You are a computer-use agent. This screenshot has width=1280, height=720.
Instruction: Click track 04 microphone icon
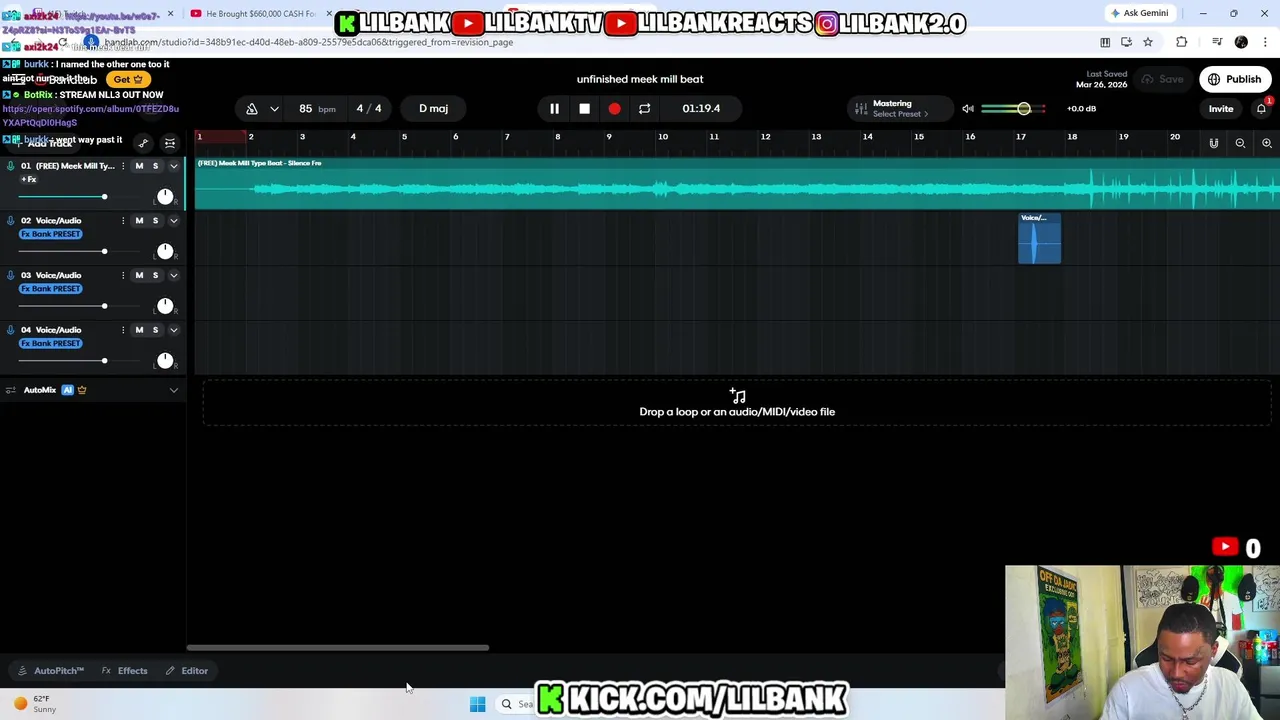coord(11,330)
